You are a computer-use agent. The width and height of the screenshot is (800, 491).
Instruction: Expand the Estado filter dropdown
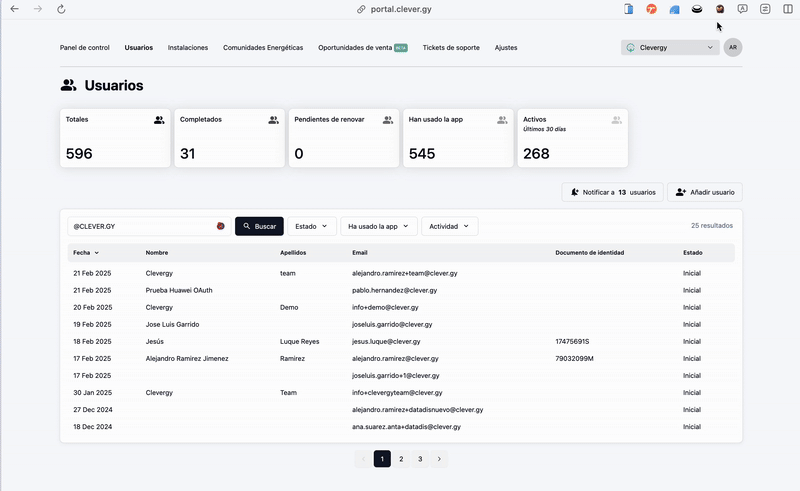(x=312, y=226)
